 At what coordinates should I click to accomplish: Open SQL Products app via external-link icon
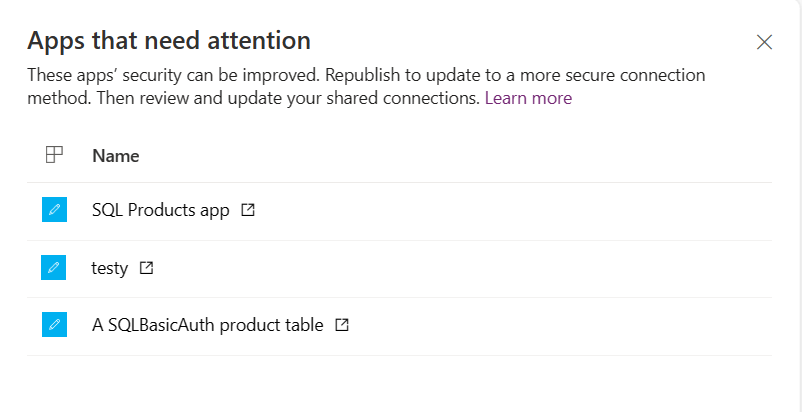[248, 210]
